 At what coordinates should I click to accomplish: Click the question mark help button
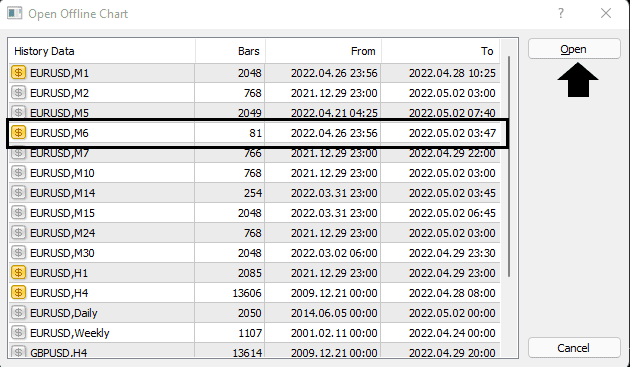click(x=561, y=13)
